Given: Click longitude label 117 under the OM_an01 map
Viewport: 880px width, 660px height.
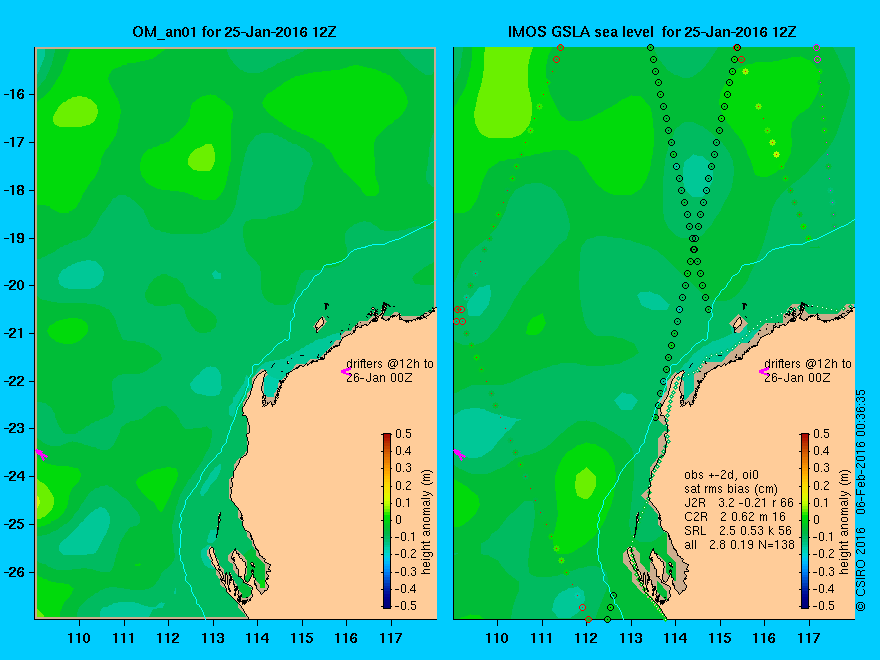Looking at the screenshot, I should 391,638.
